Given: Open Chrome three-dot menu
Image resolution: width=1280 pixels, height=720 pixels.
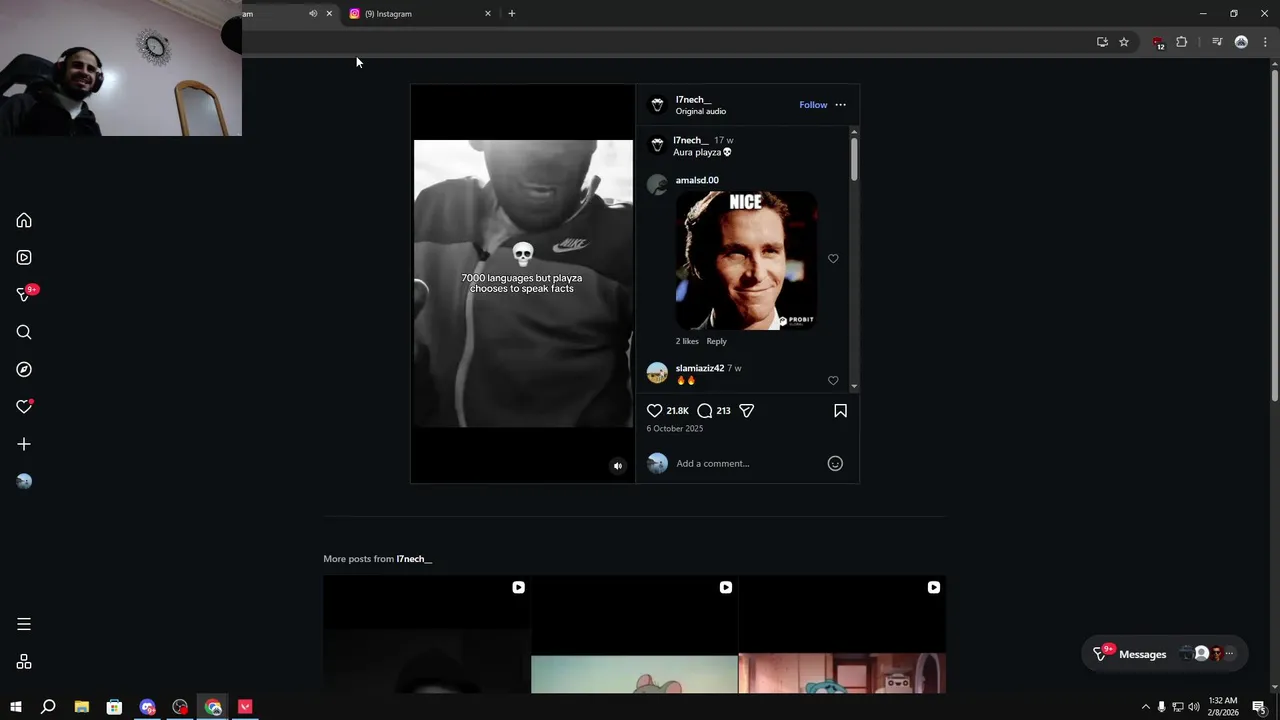Looking at the screenshot, I should tap(1265, 42).
